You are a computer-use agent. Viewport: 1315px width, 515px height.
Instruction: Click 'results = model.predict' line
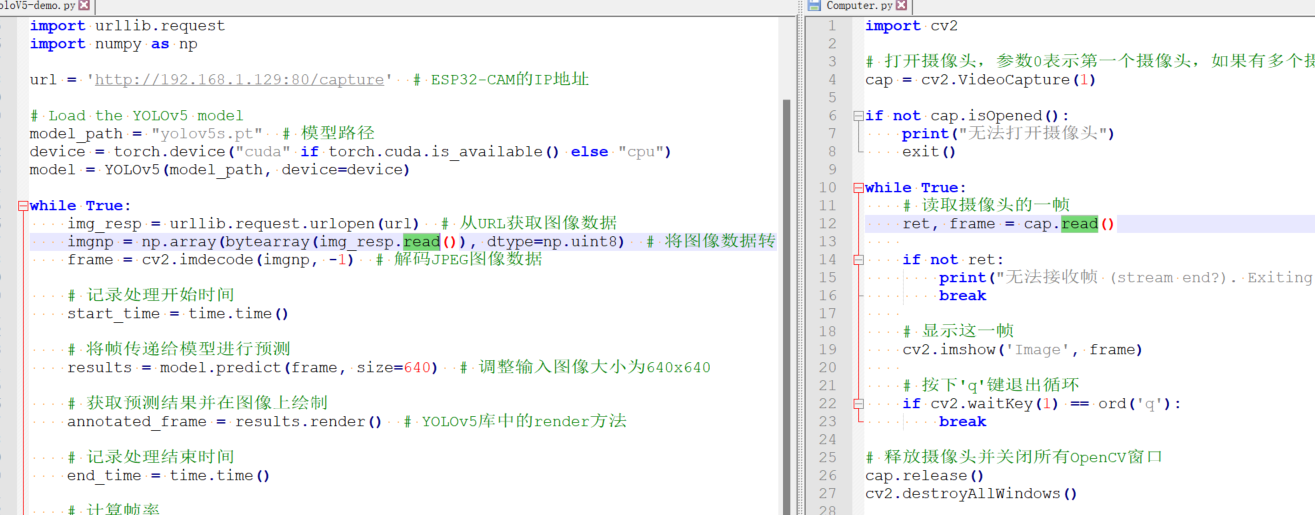click(252, 368)
